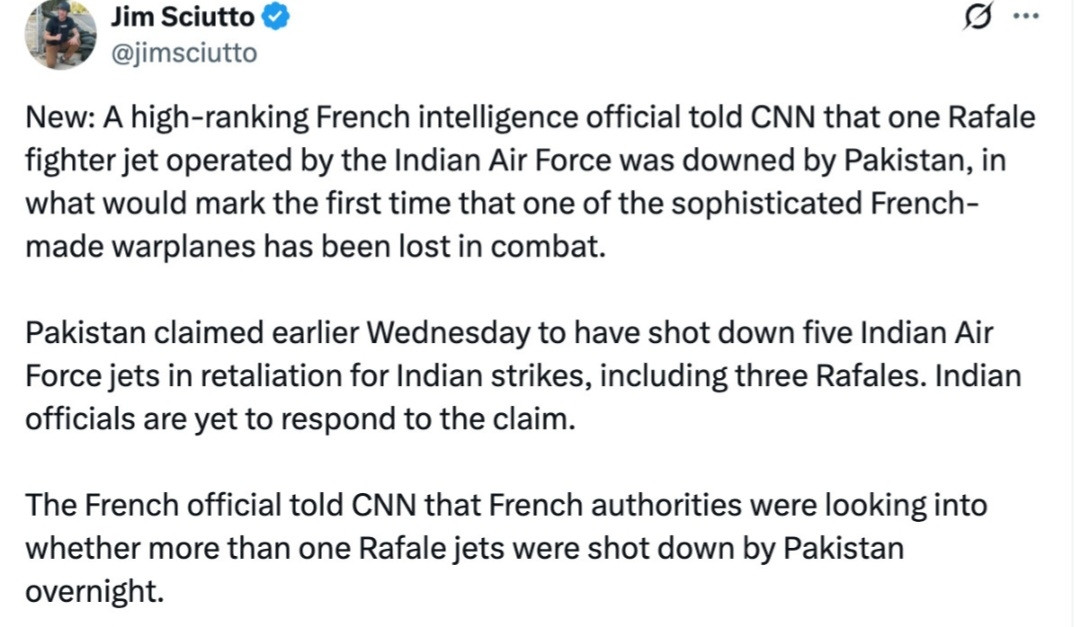
Task: Open the Grok explain-post icon
Action: pyautogui.click(x=977, y=16)
